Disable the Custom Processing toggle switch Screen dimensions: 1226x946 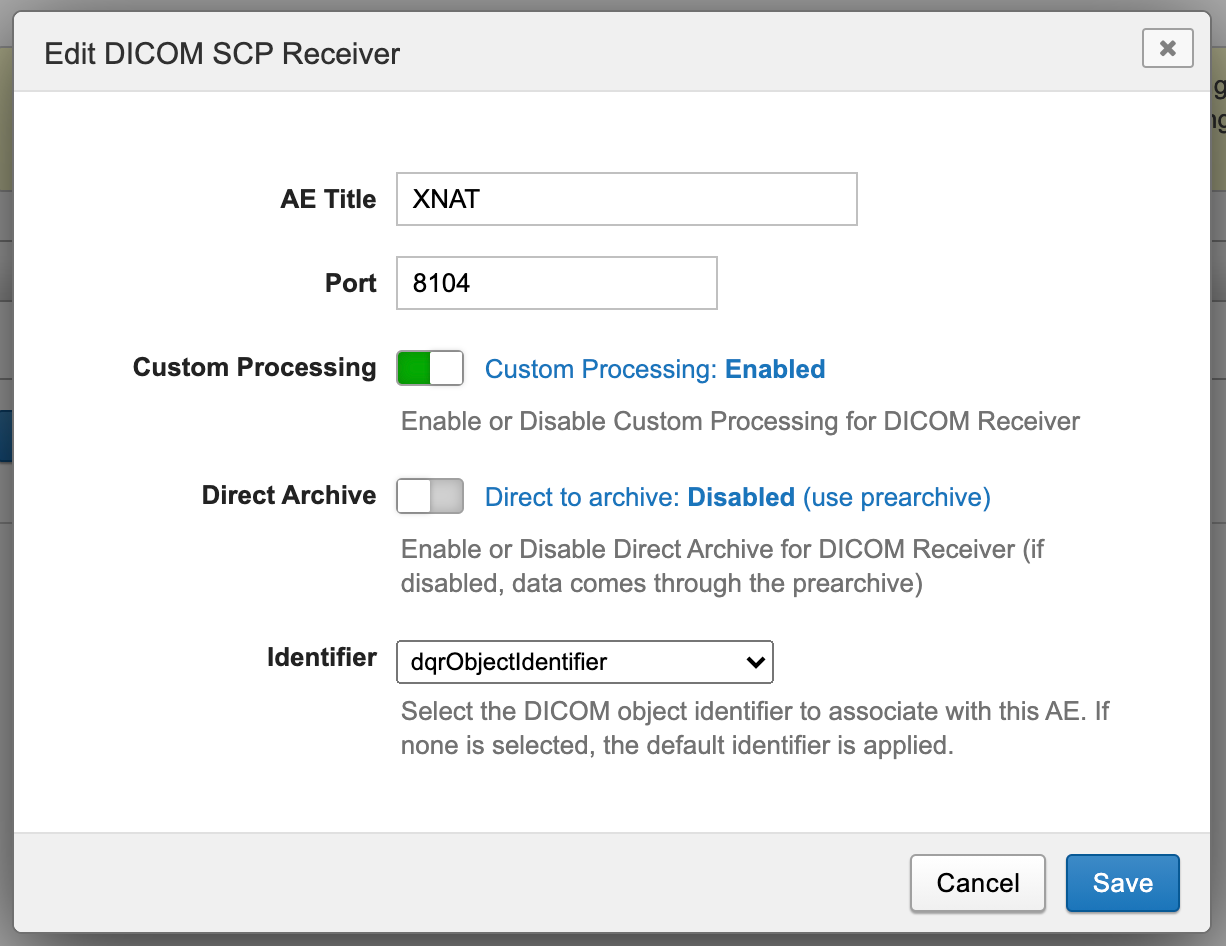click(x=430, y=368)
